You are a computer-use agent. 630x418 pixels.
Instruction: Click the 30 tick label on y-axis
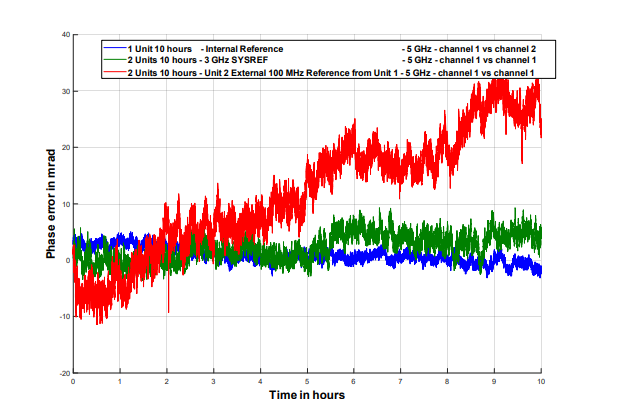click(x=64, y=92)
